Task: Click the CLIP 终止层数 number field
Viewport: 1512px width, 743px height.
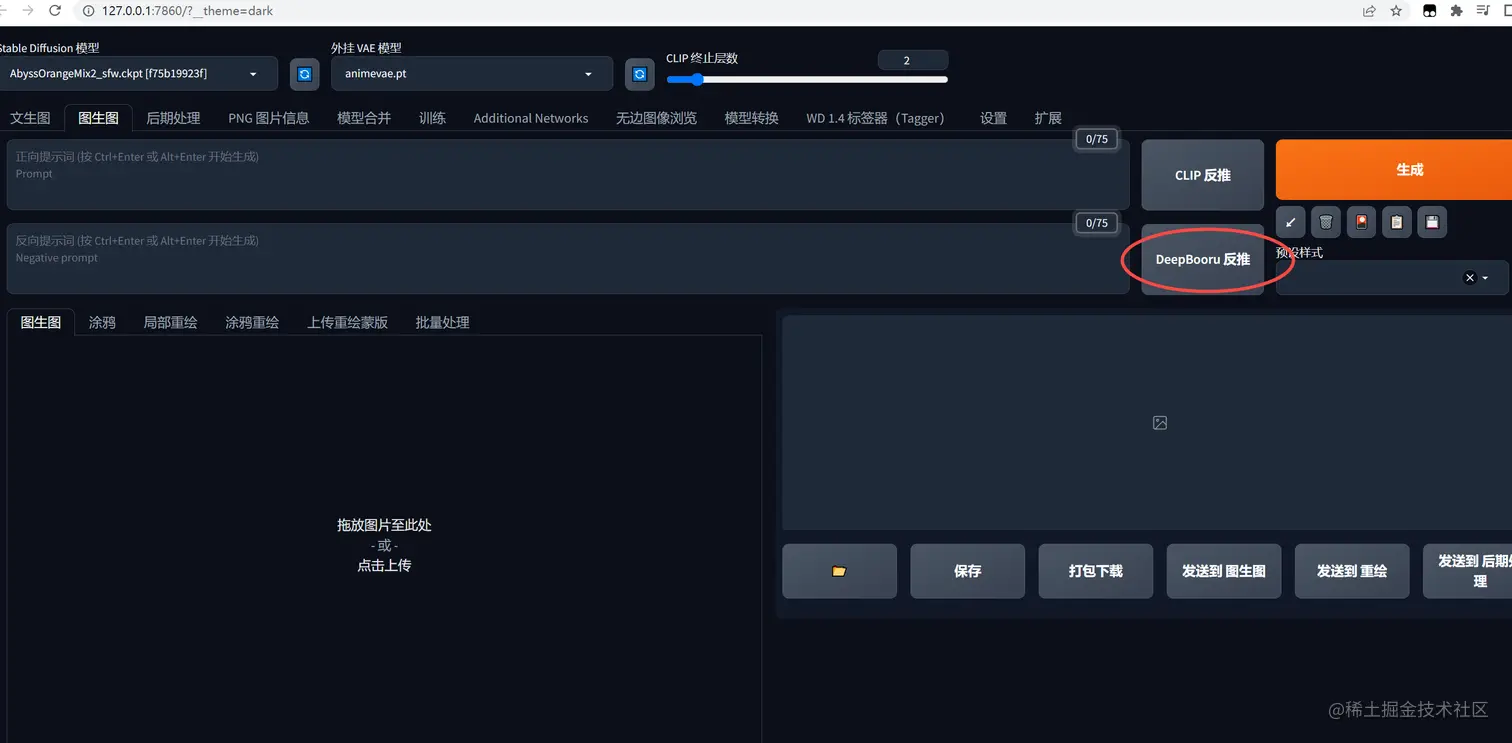Action: point(912,60)
